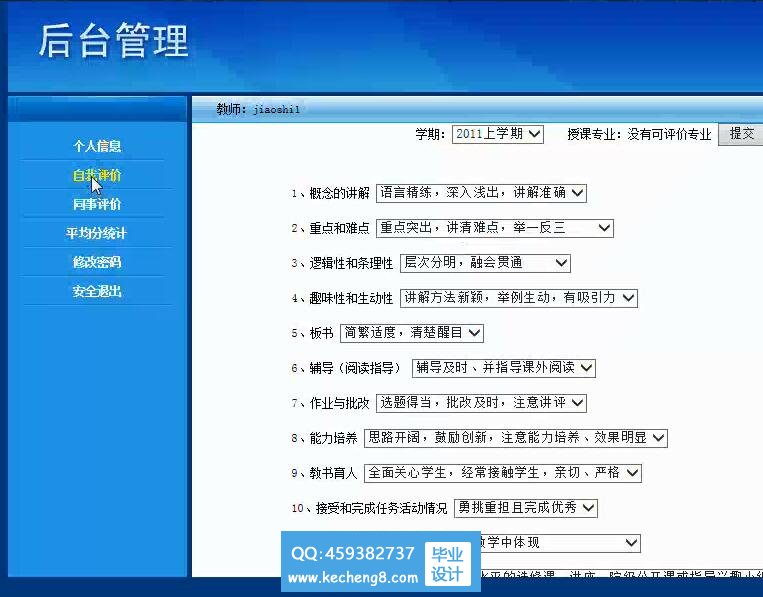The height and width of the screenshot is (597, 763).
Task: Go to 平均分统计 in the sidebar
Action: click(x=96, y=233)
